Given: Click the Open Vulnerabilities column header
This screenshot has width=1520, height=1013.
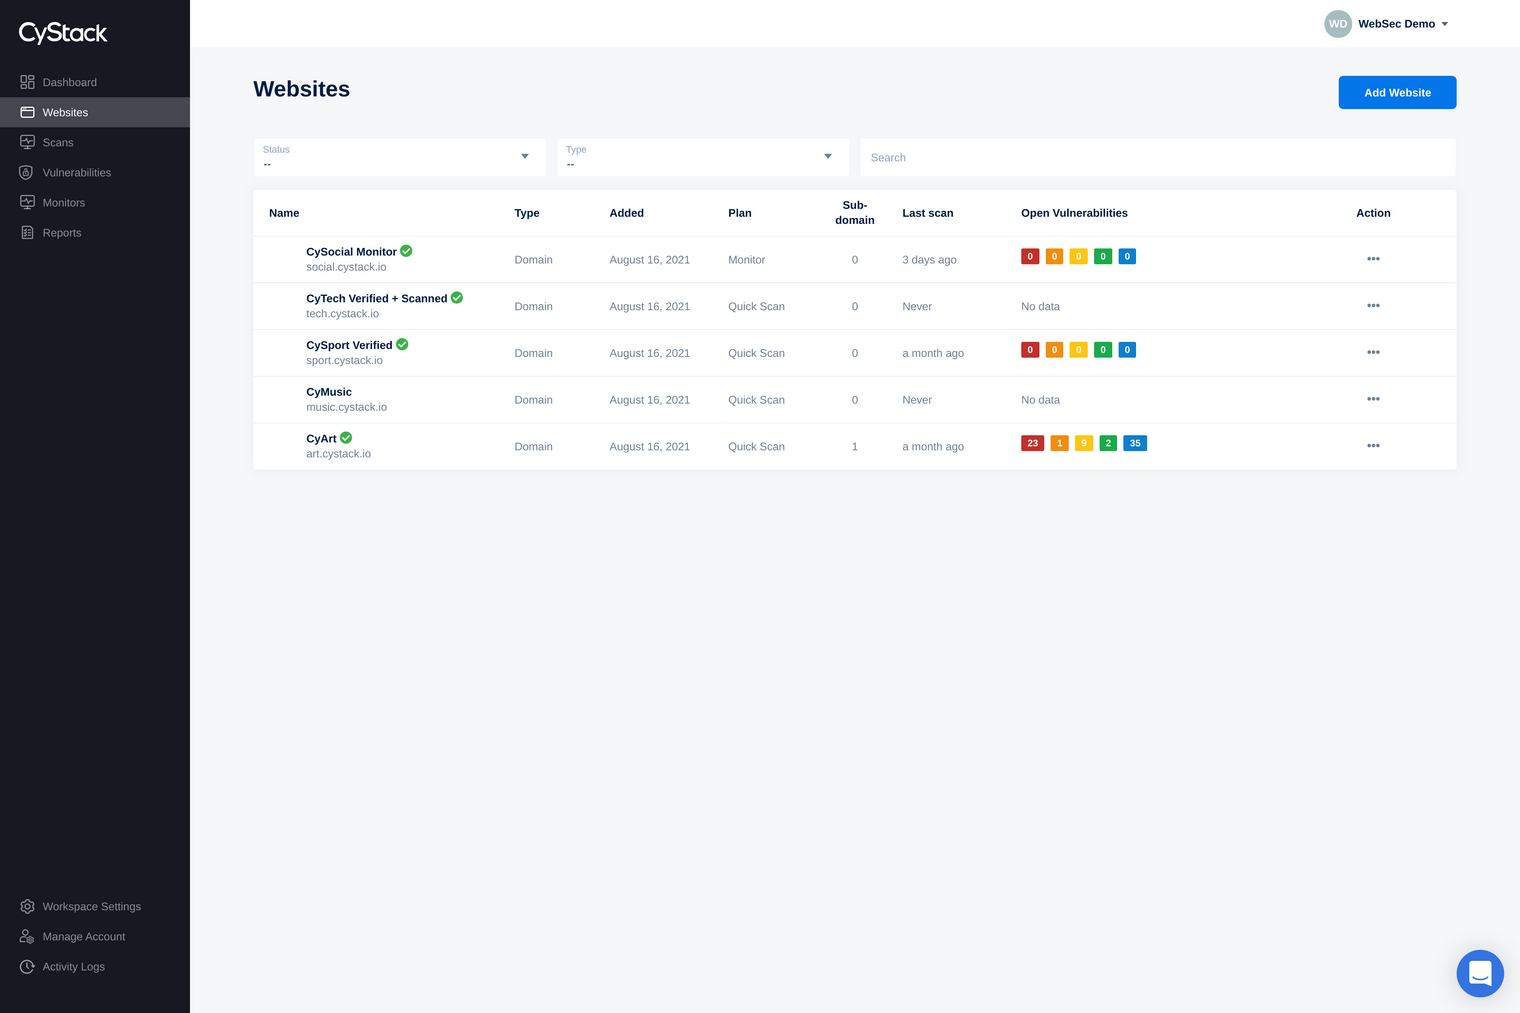Looking at the screenshot, I should point(1074,213).
